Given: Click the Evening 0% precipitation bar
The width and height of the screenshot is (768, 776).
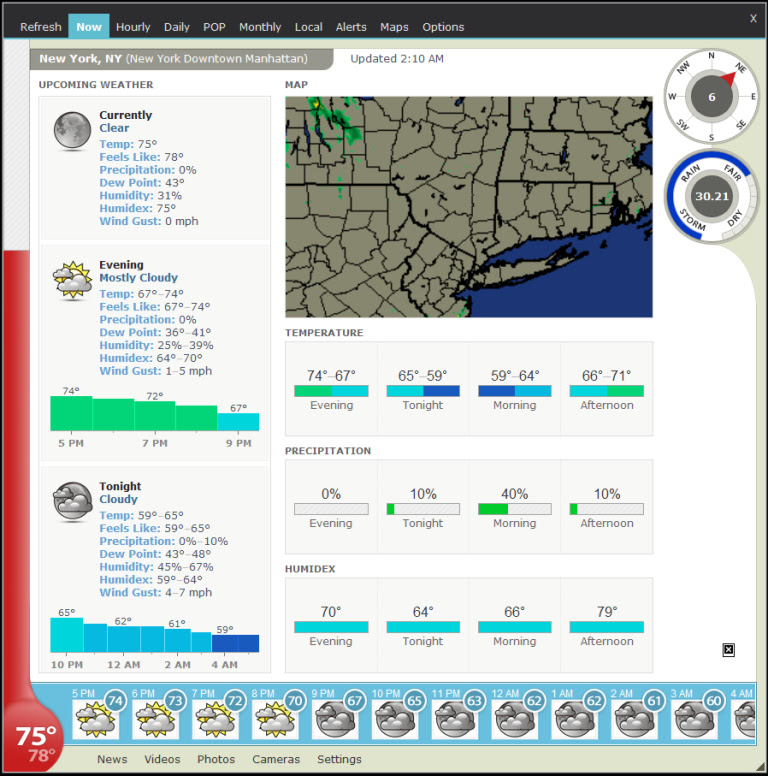Looking at the screenshot, I should tap(331, 509).
